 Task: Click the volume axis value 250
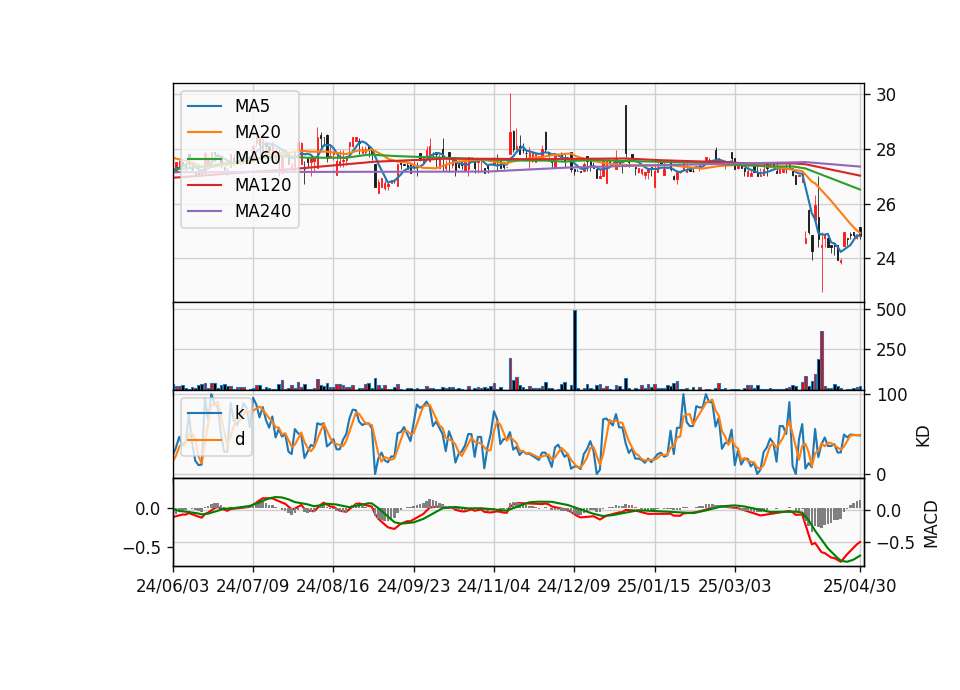[x=891, y=350]
